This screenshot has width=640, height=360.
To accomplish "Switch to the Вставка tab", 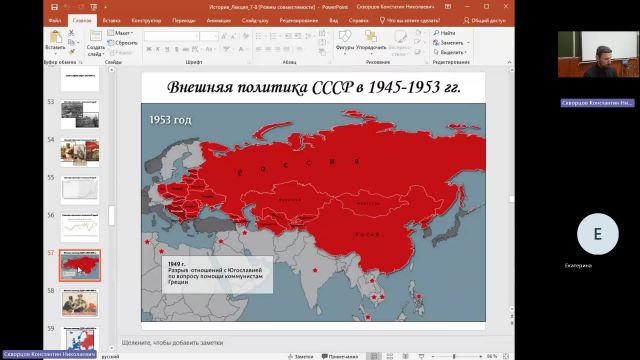I will (111, 20).
